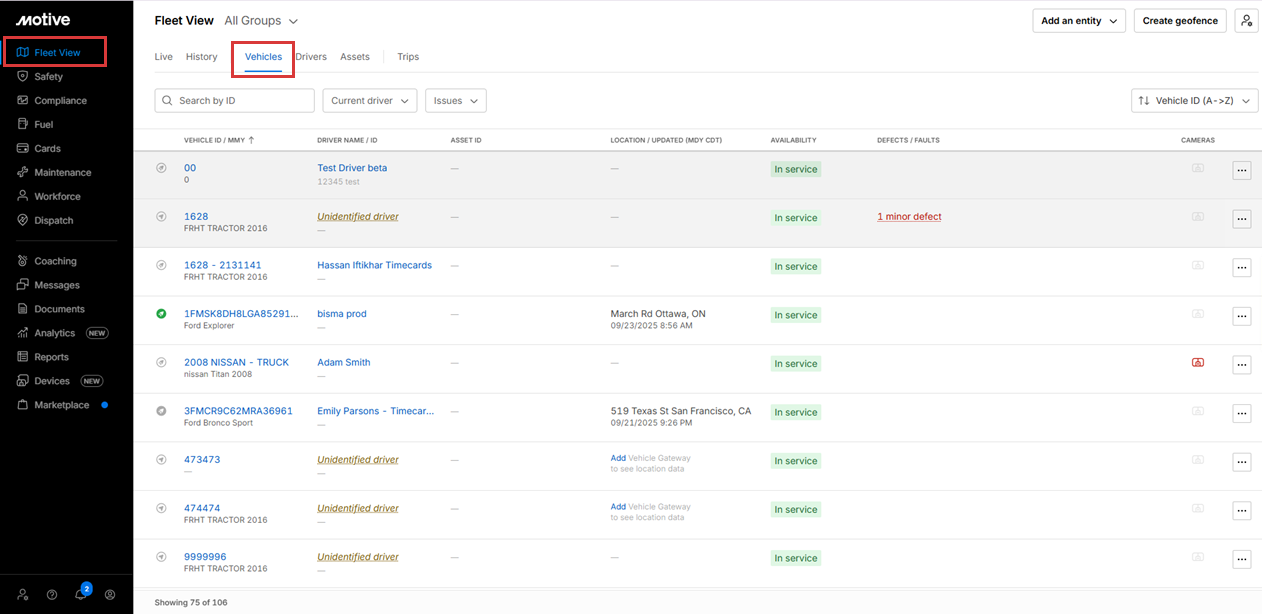Click the user settings icon beside Create geofence
The width and height of the screenshot is (1262, 614).
pos(1246,21)
